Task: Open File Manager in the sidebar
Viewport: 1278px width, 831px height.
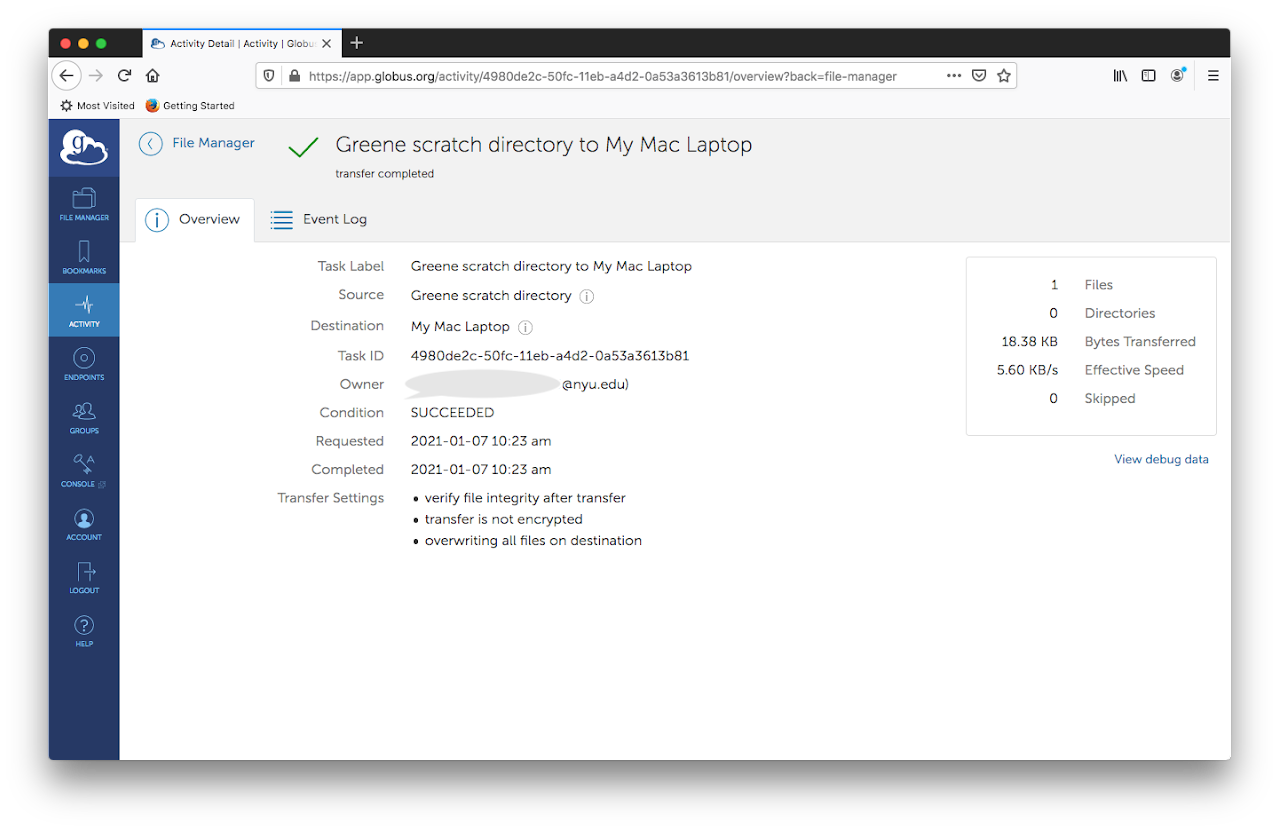Action: (x=84, y=203)
